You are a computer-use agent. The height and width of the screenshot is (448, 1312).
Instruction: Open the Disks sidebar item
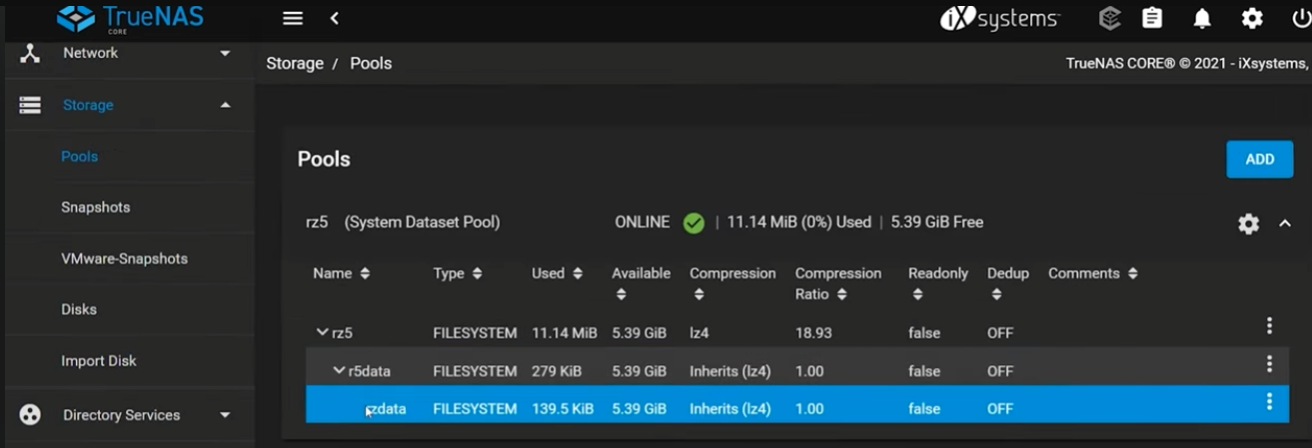click(x=79, y=309)
